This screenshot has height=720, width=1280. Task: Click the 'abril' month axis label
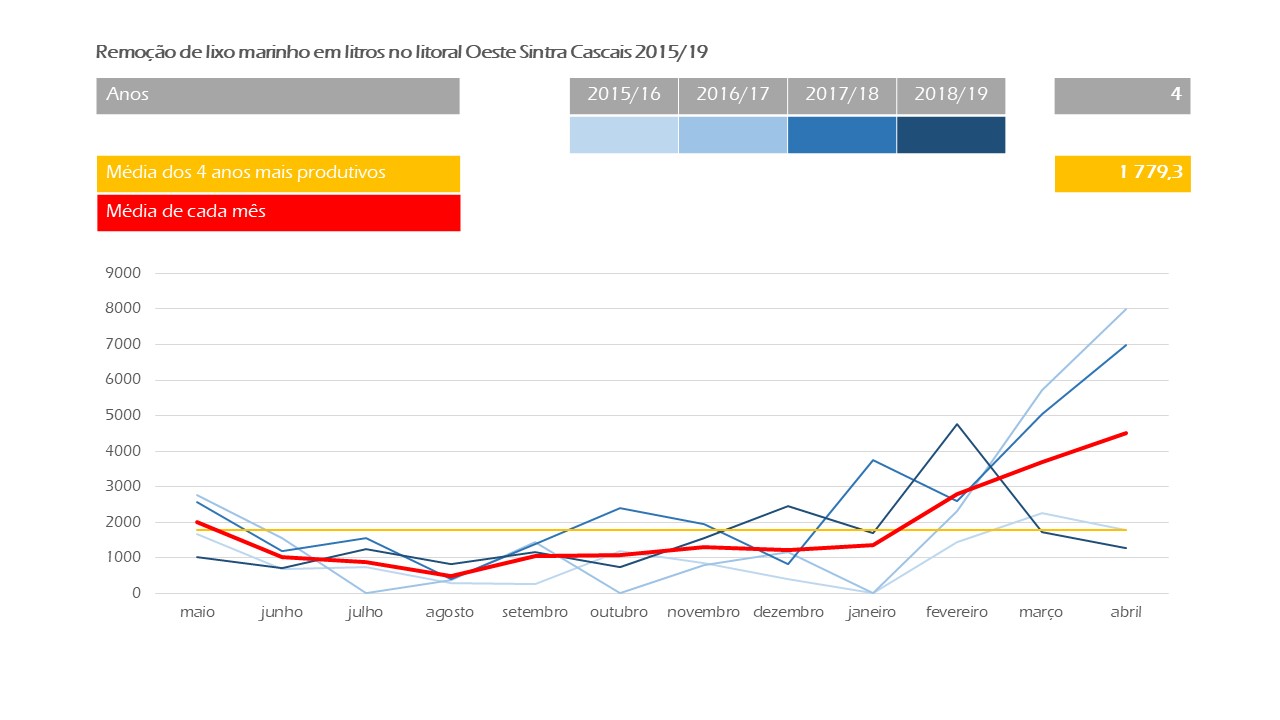(x=1124, y=612)
